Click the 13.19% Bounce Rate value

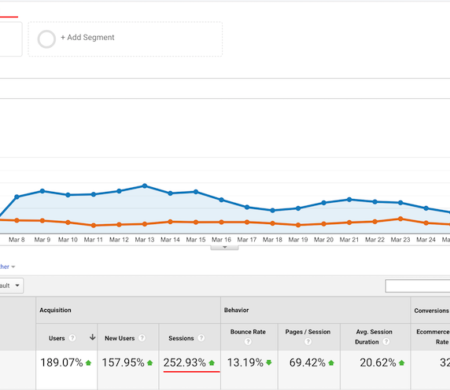point(245,362)
